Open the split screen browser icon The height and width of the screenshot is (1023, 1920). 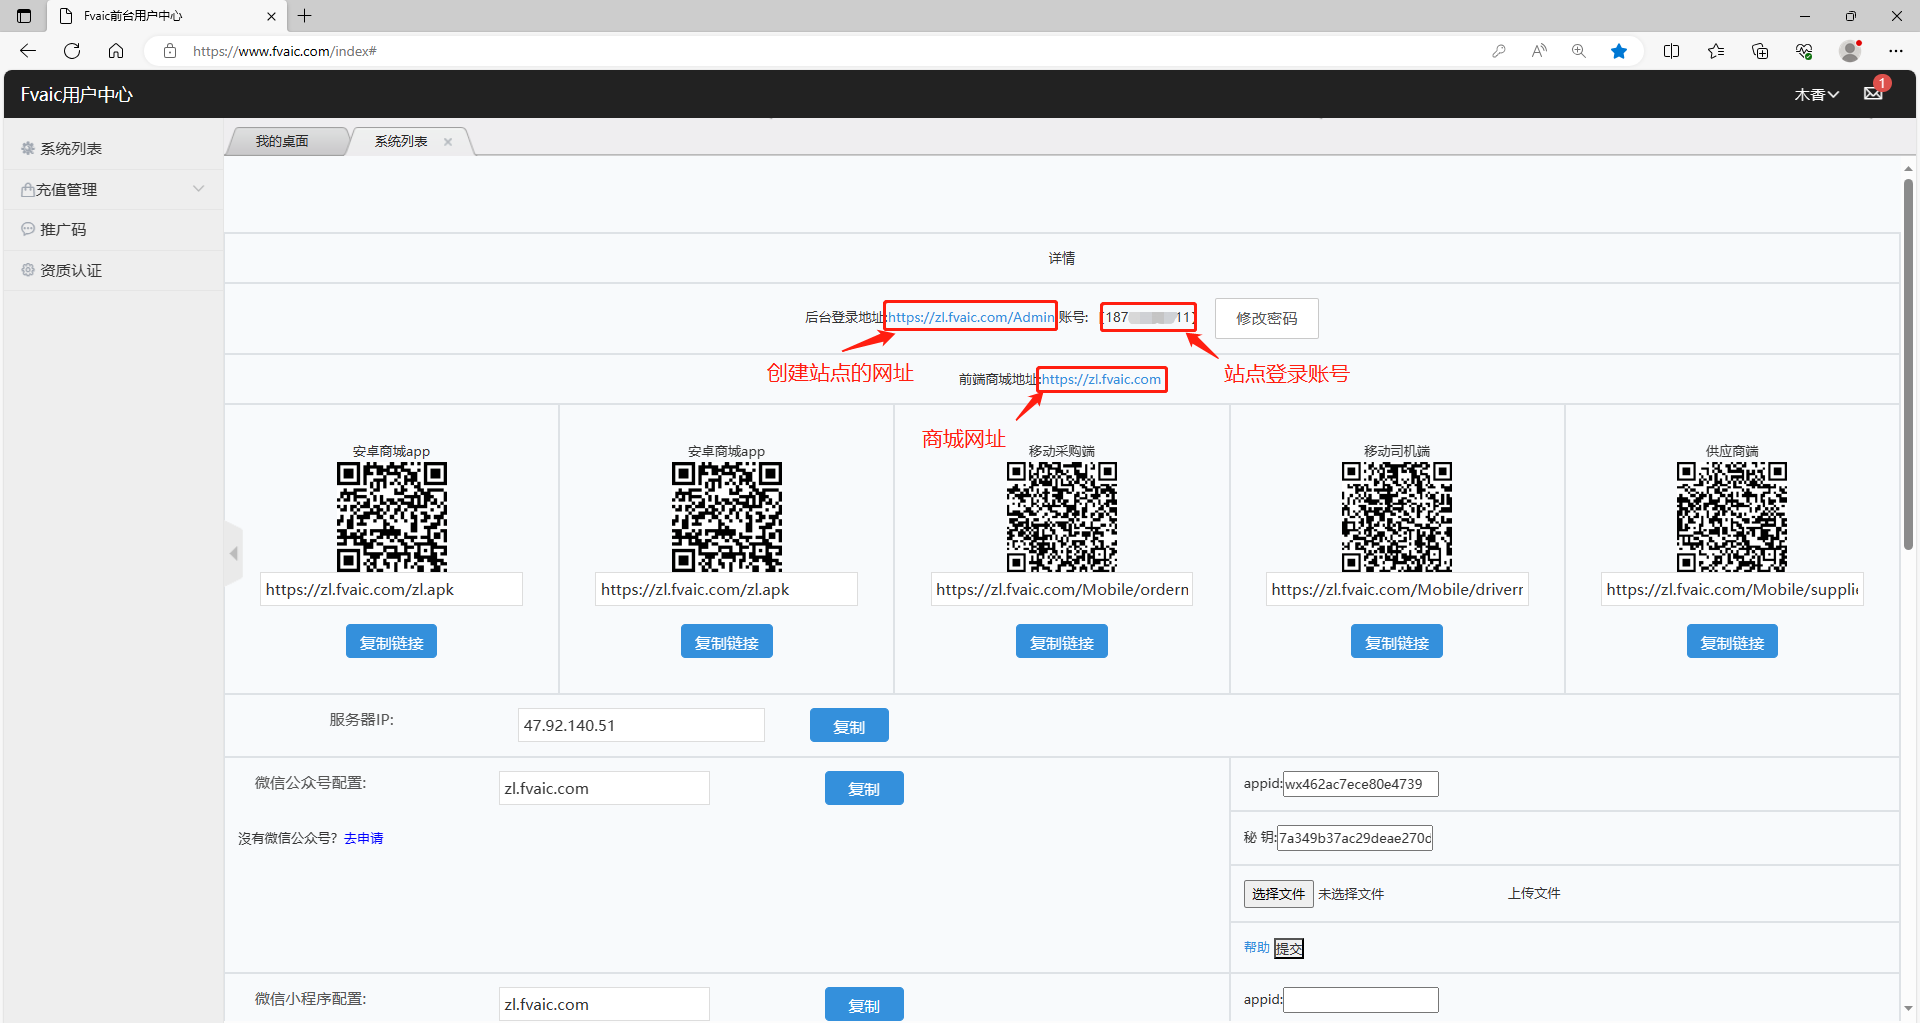(1671, 51)
